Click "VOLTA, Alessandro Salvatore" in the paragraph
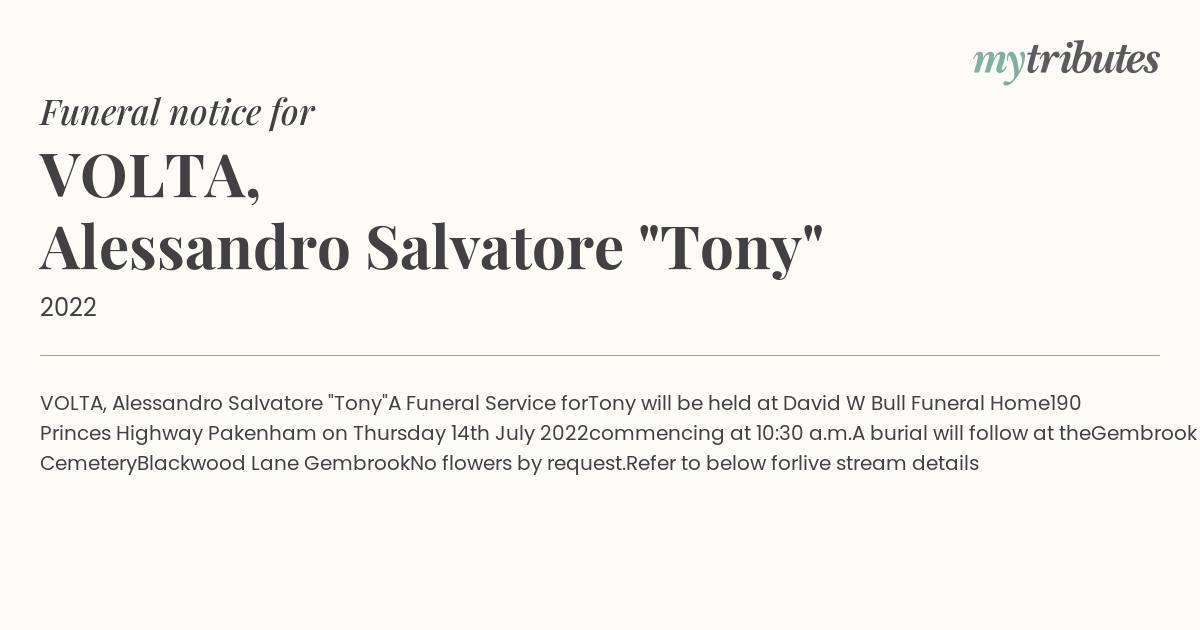The image size is (1200, 630). click(x=181, y=403)
